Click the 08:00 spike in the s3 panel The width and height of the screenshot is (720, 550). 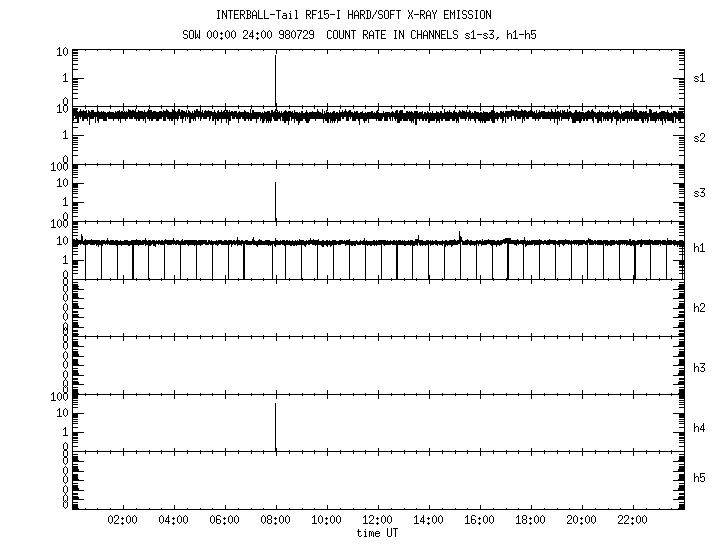276,198
